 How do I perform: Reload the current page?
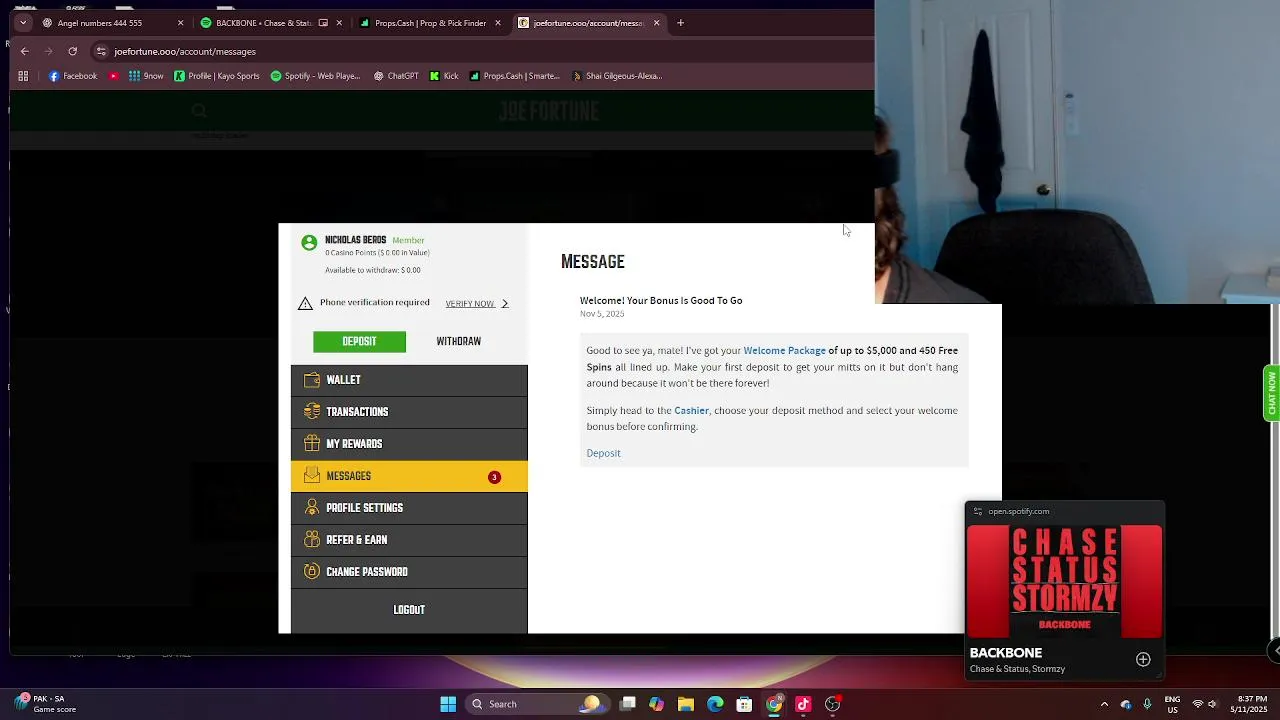click(x=72, y=51)
